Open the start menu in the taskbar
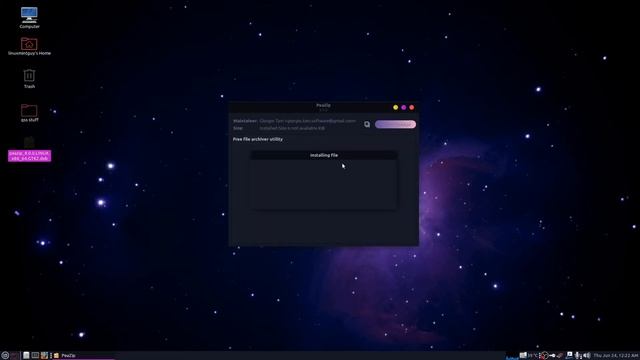Screen dimensions: 640x360 click(5, 356)
